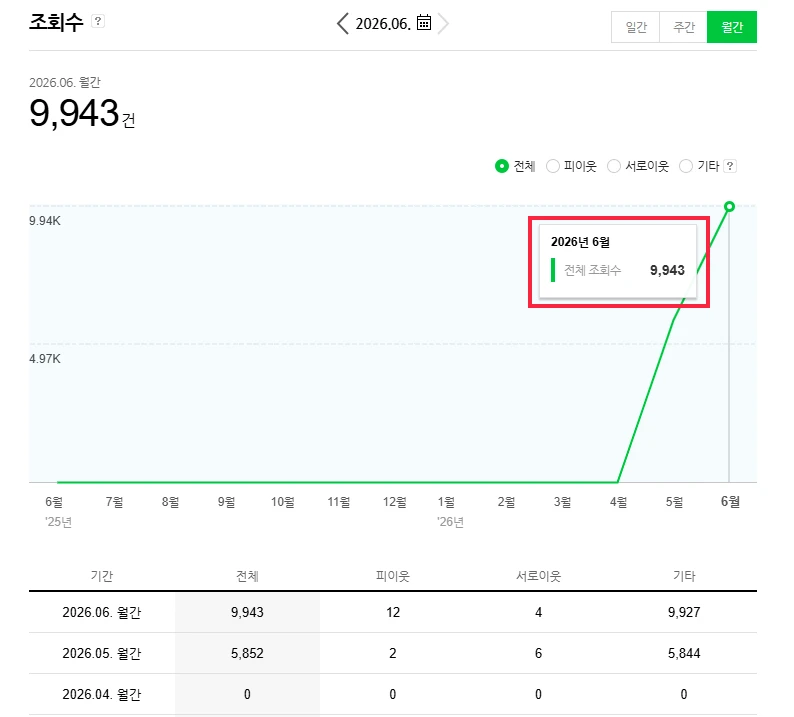Screen dimensions: 794x717
Task: Click the 1월 '26년 axis label
Action: click(450, 511)
